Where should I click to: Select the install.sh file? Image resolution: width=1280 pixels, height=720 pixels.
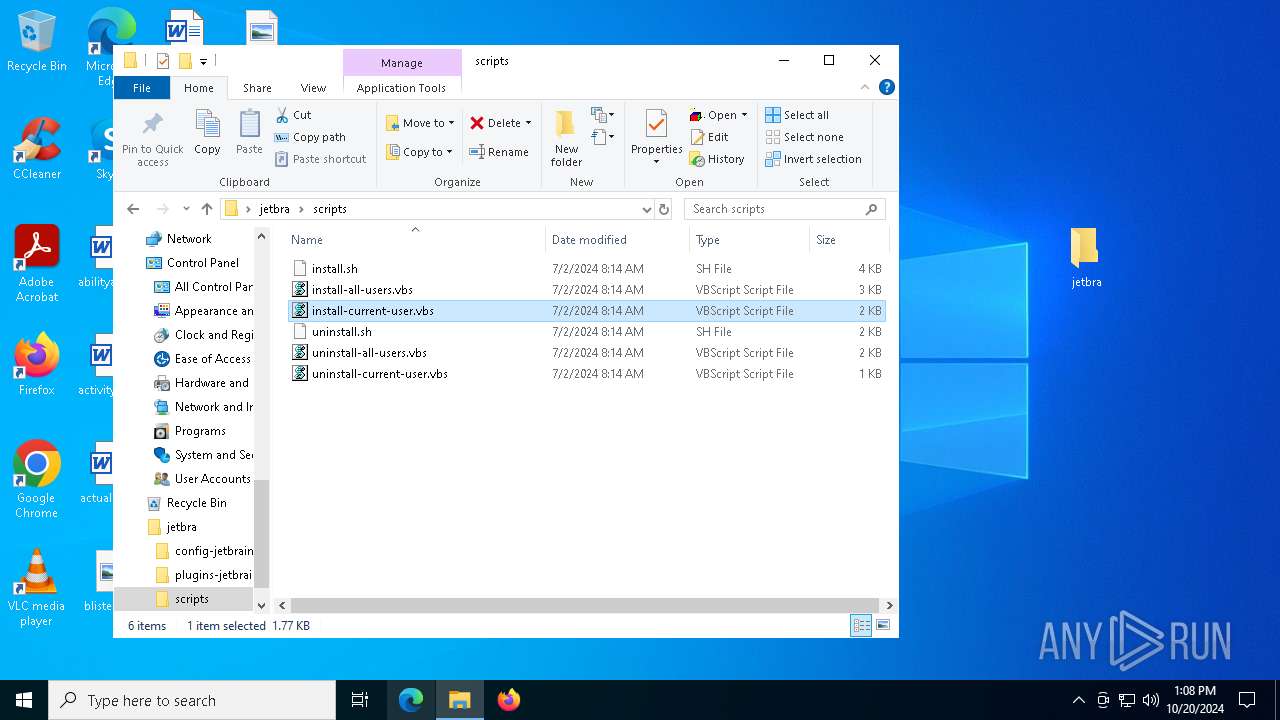(x=586, y=269)
